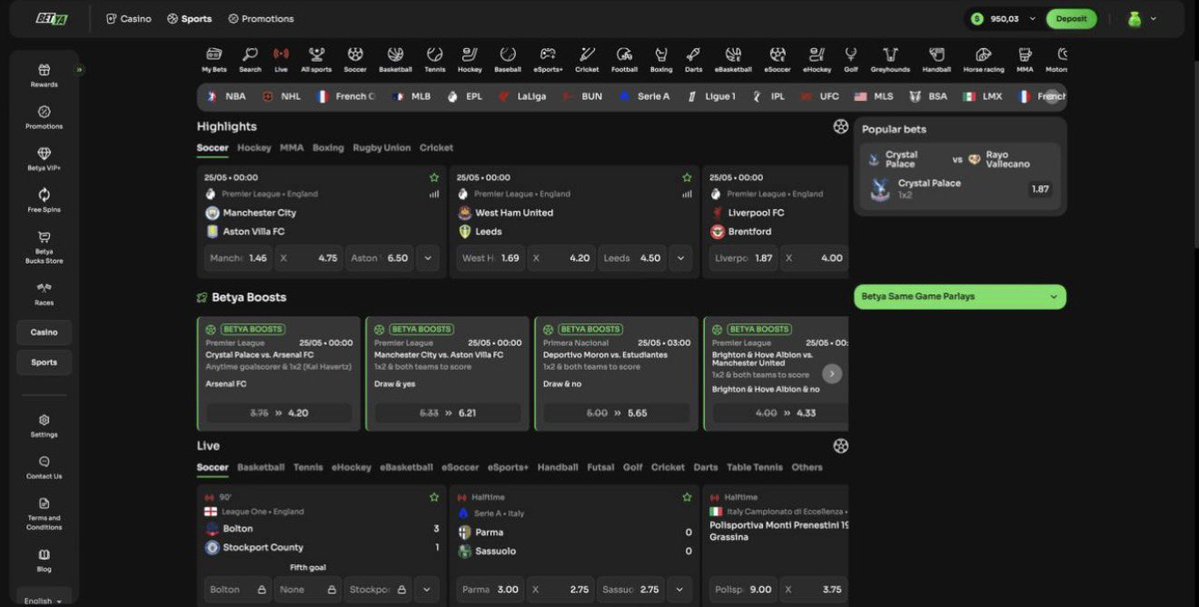Switch to the Casino top tab
The height and width of the screenshot is (607, 1199).
pos(128,18)
